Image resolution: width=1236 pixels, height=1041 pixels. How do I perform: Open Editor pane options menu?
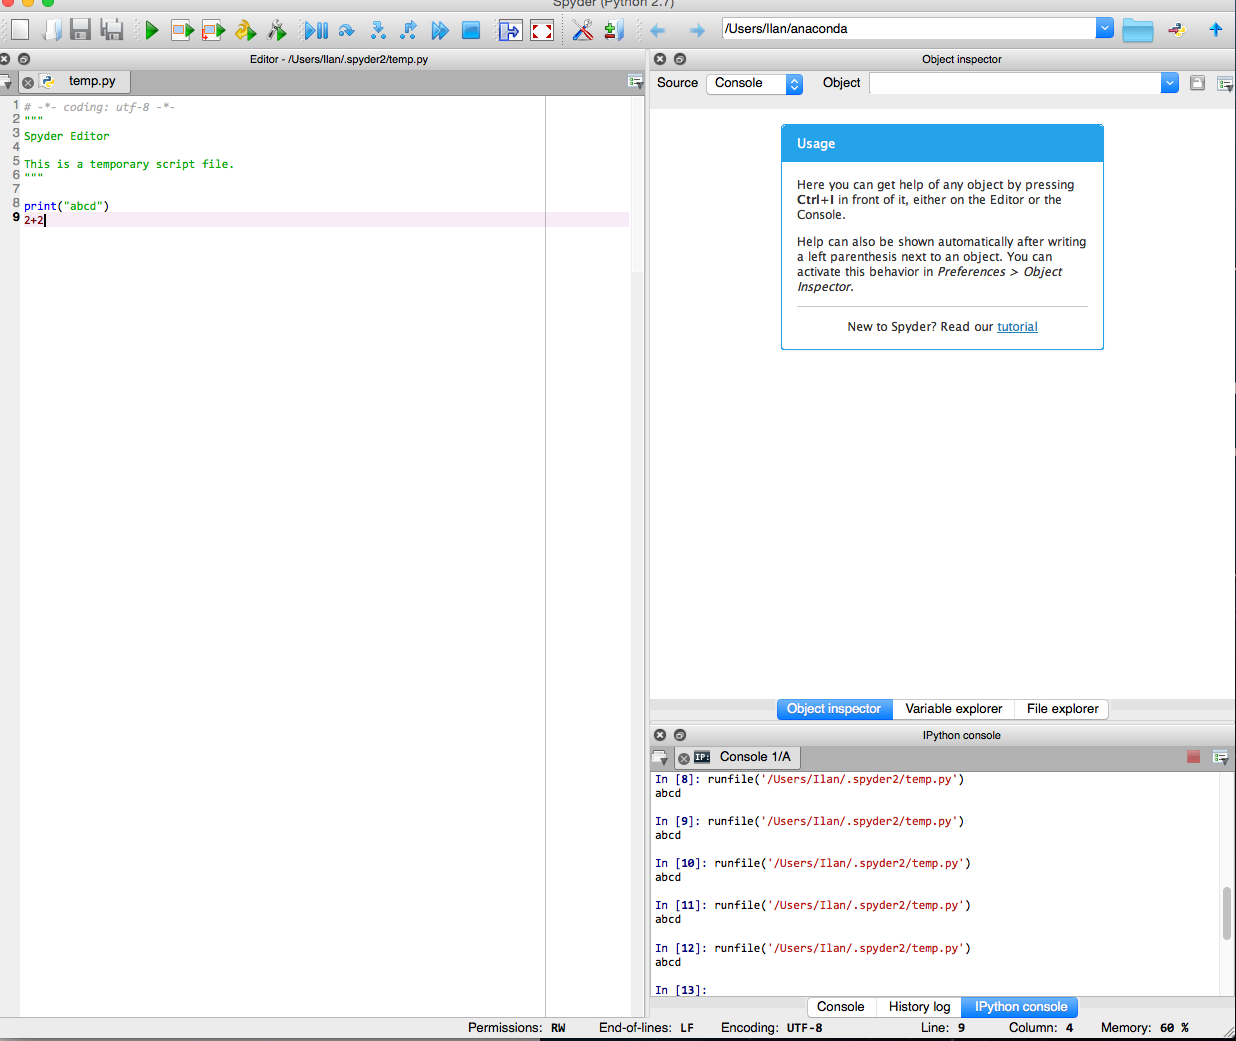[x=635, y=82]
